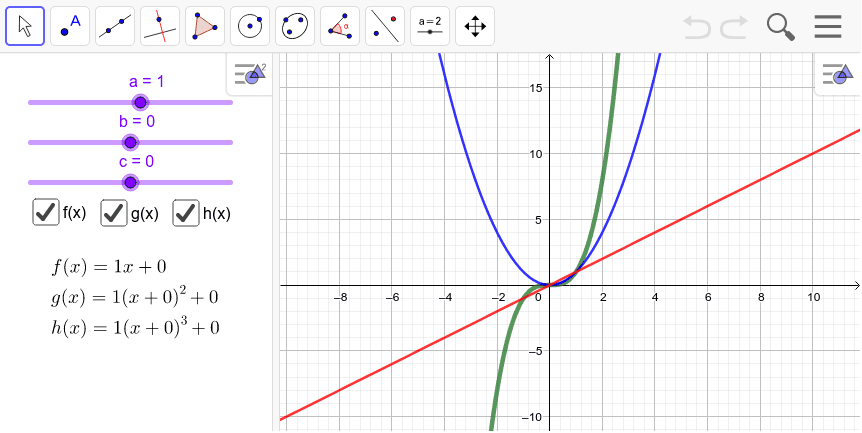Screen dimensions: 862x433
Task: Open the search magnifier
Action: 781,26
